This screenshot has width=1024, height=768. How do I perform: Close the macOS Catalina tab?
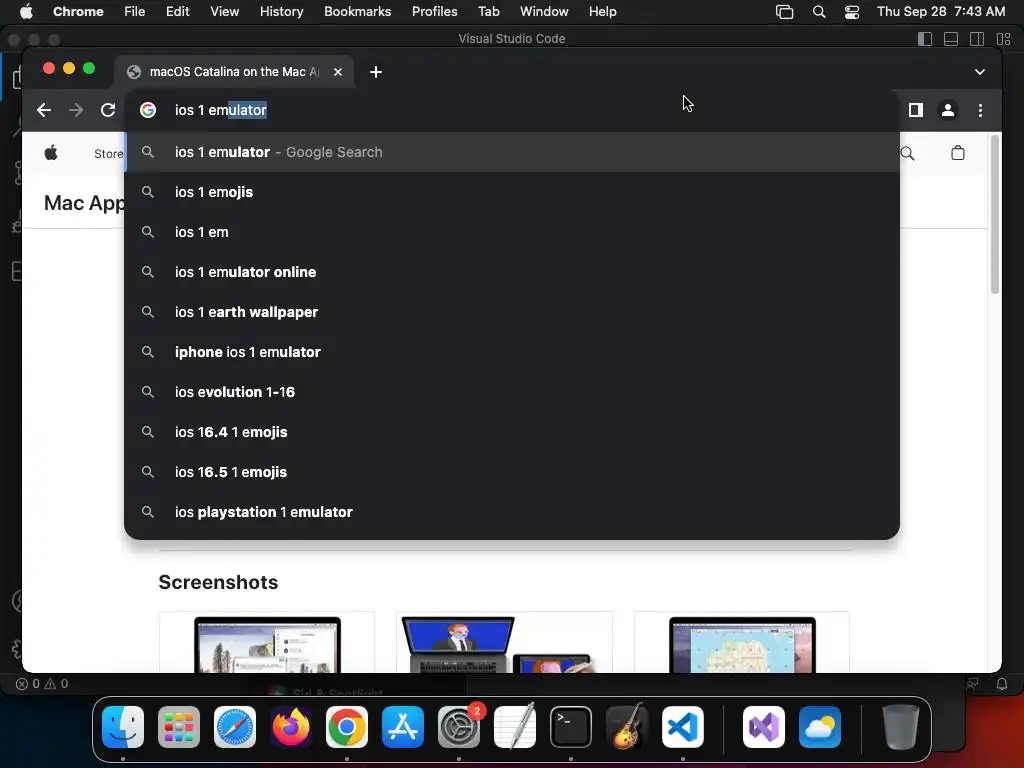338,72
